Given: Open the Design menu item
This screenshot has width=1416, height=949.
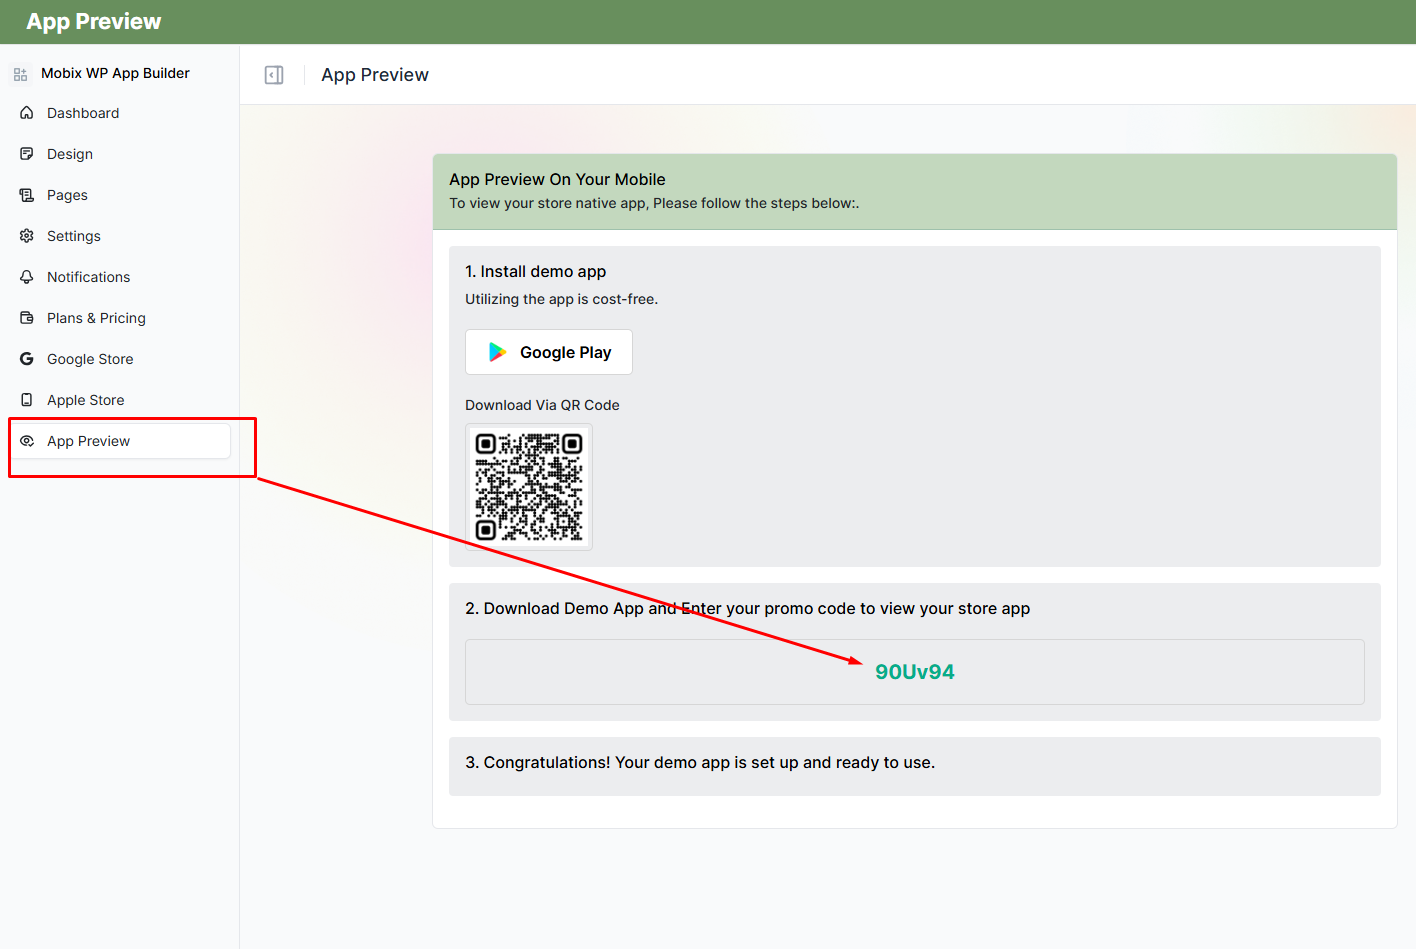Looking at the screenshot, I should click(120, 154).
